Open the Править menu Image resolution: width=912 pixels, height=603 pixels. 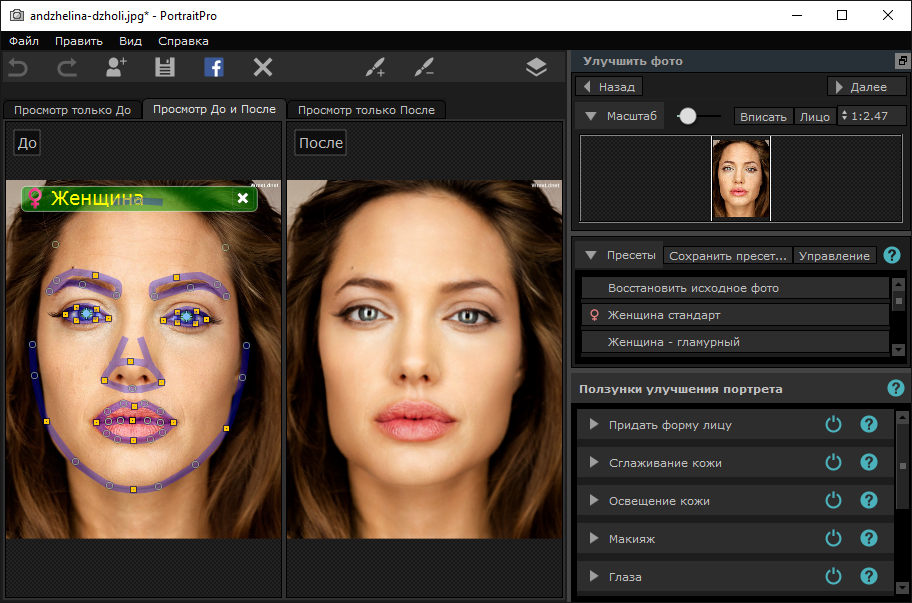click(79, 41)
